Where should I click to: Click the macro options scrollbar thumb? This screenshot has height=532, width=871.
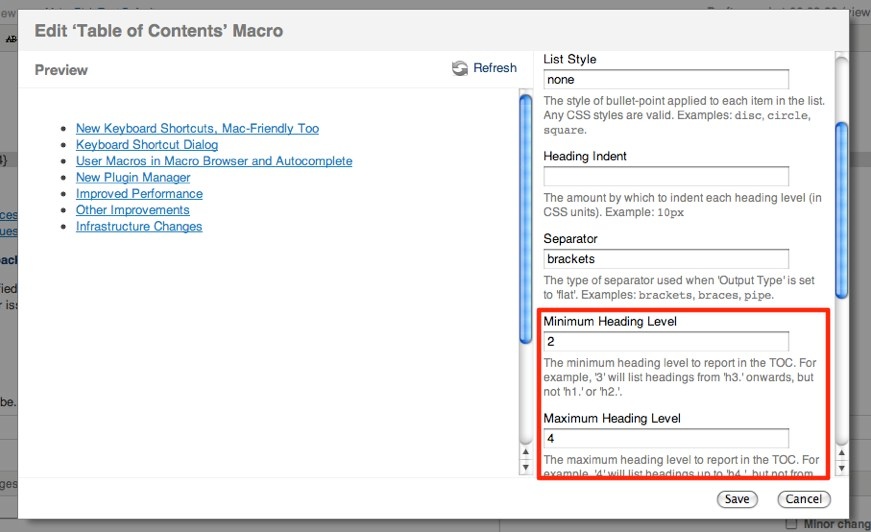click(842, 210)
